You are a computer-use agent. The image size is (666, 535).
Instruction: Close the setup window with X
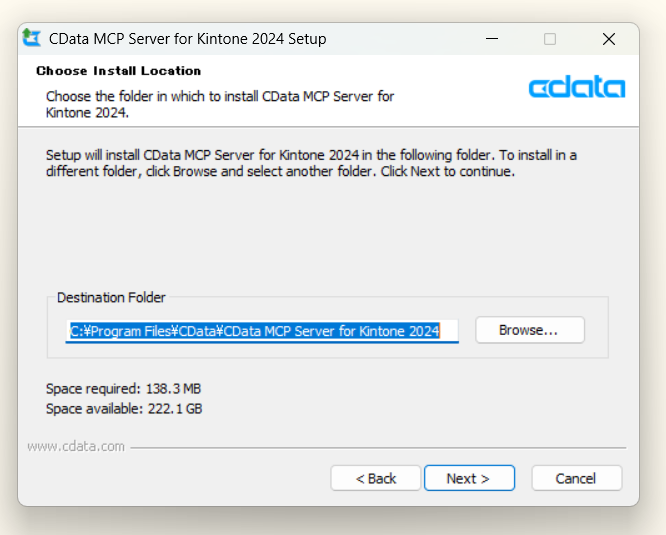609,39
